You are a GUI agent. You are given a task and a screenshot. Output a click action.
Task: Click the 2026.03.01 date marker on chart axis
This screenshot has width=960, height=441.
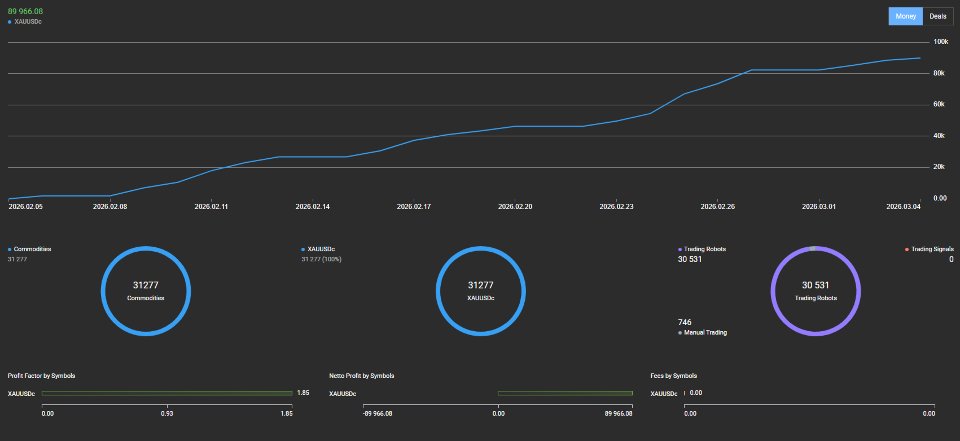tap(819, 207)
